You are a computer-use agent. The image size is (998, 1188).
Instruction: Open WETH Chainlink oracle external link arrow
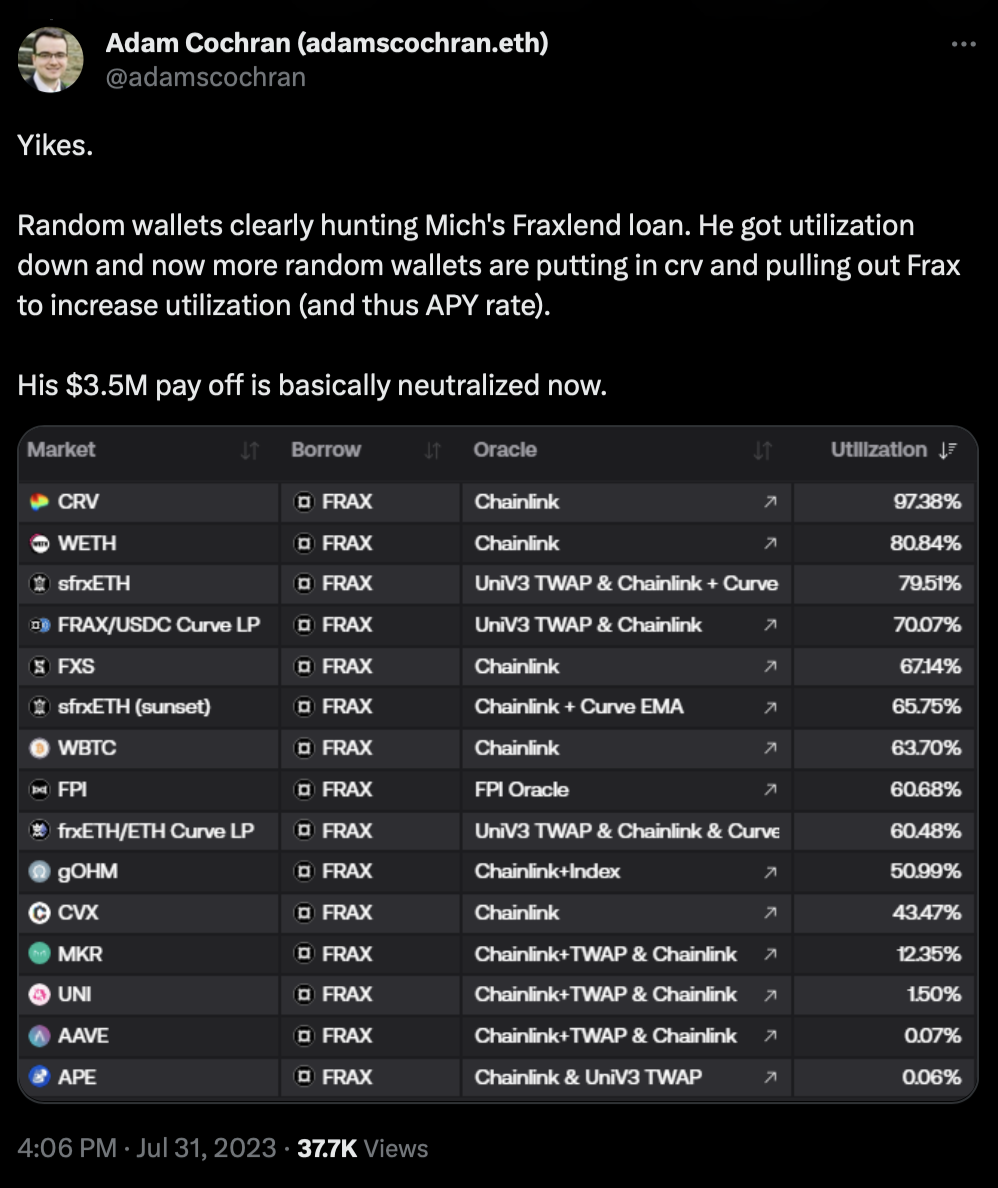[771, 543]
